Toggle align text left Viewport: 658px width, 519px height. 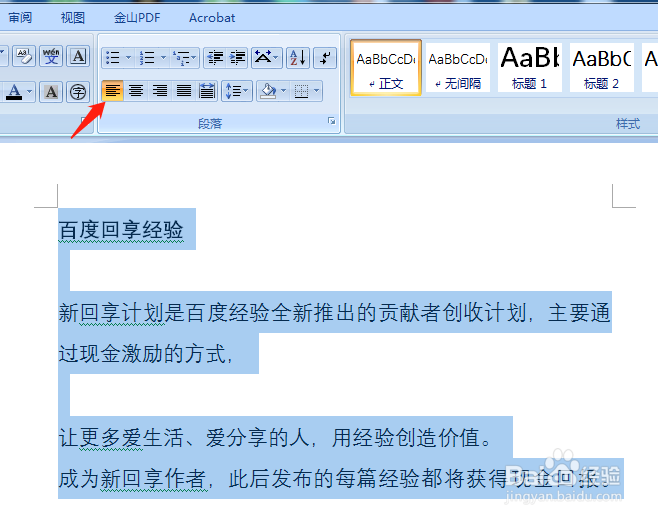click(x=112, y=91)
